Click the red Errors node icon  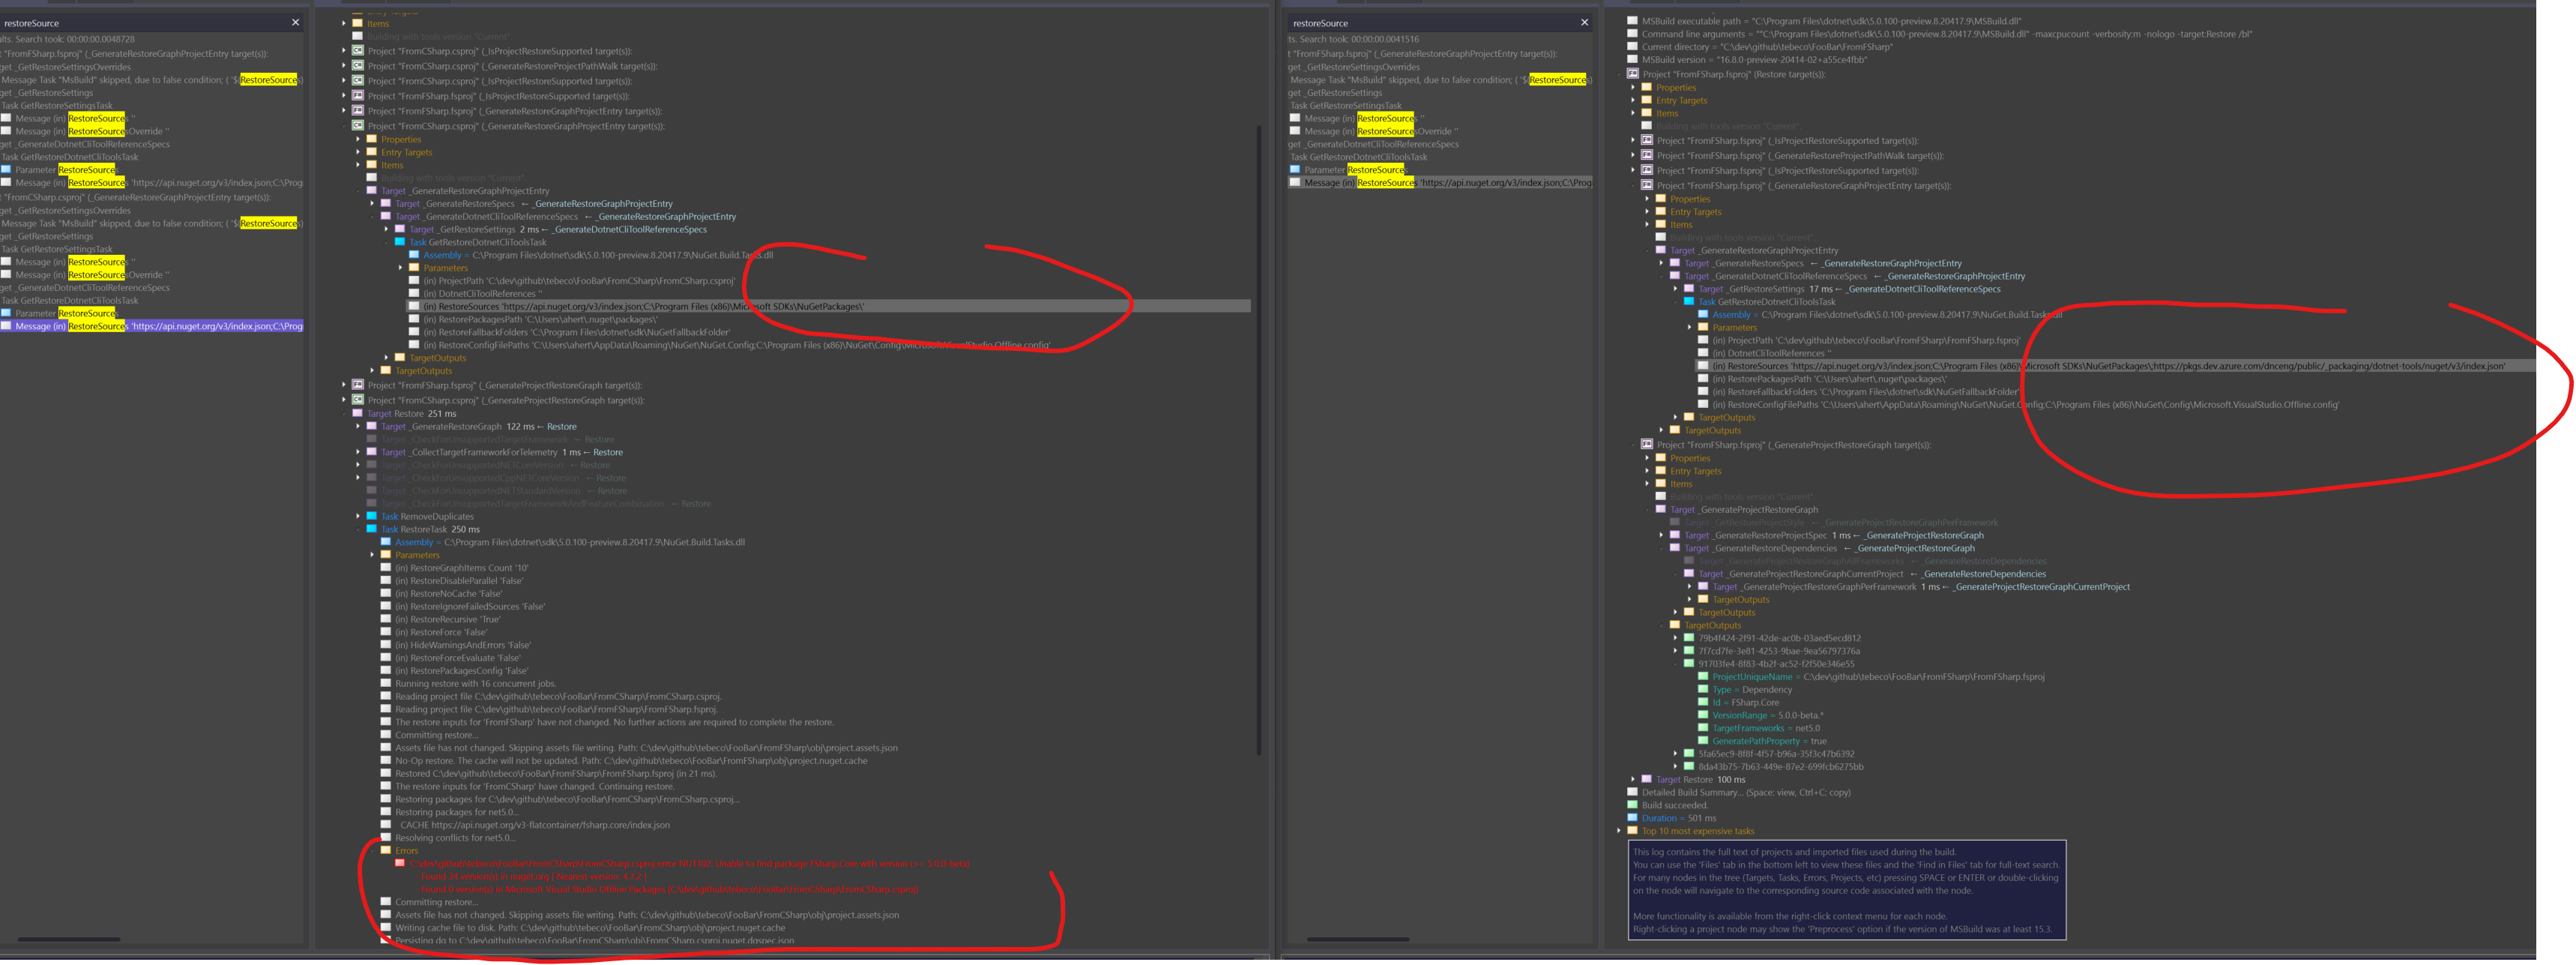click(x=386, y=850)
